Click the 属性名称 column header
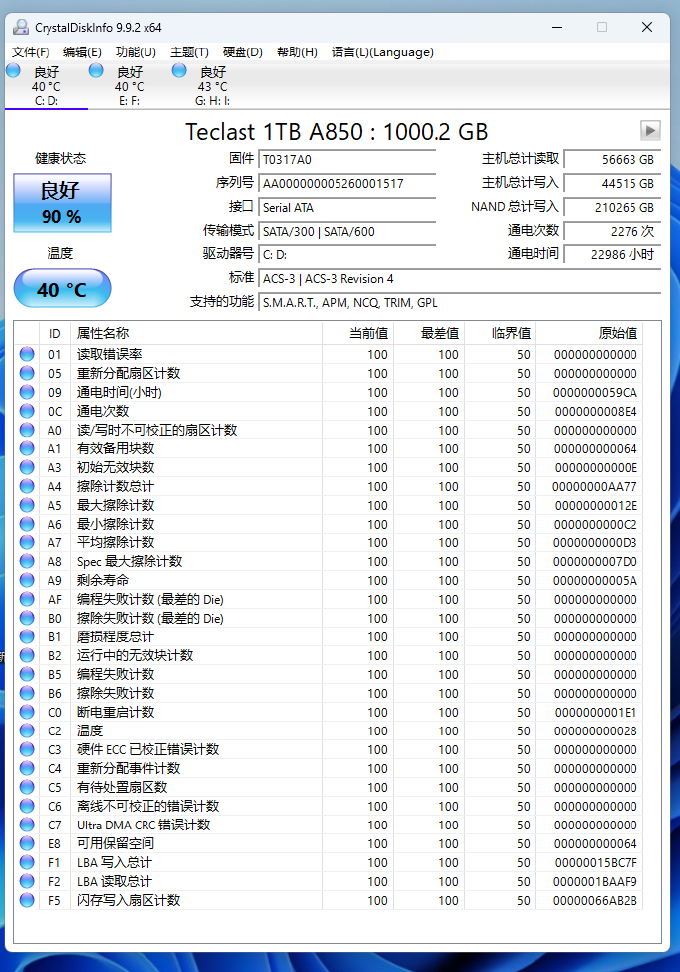 pyautogui.click(x=196, y=334)
